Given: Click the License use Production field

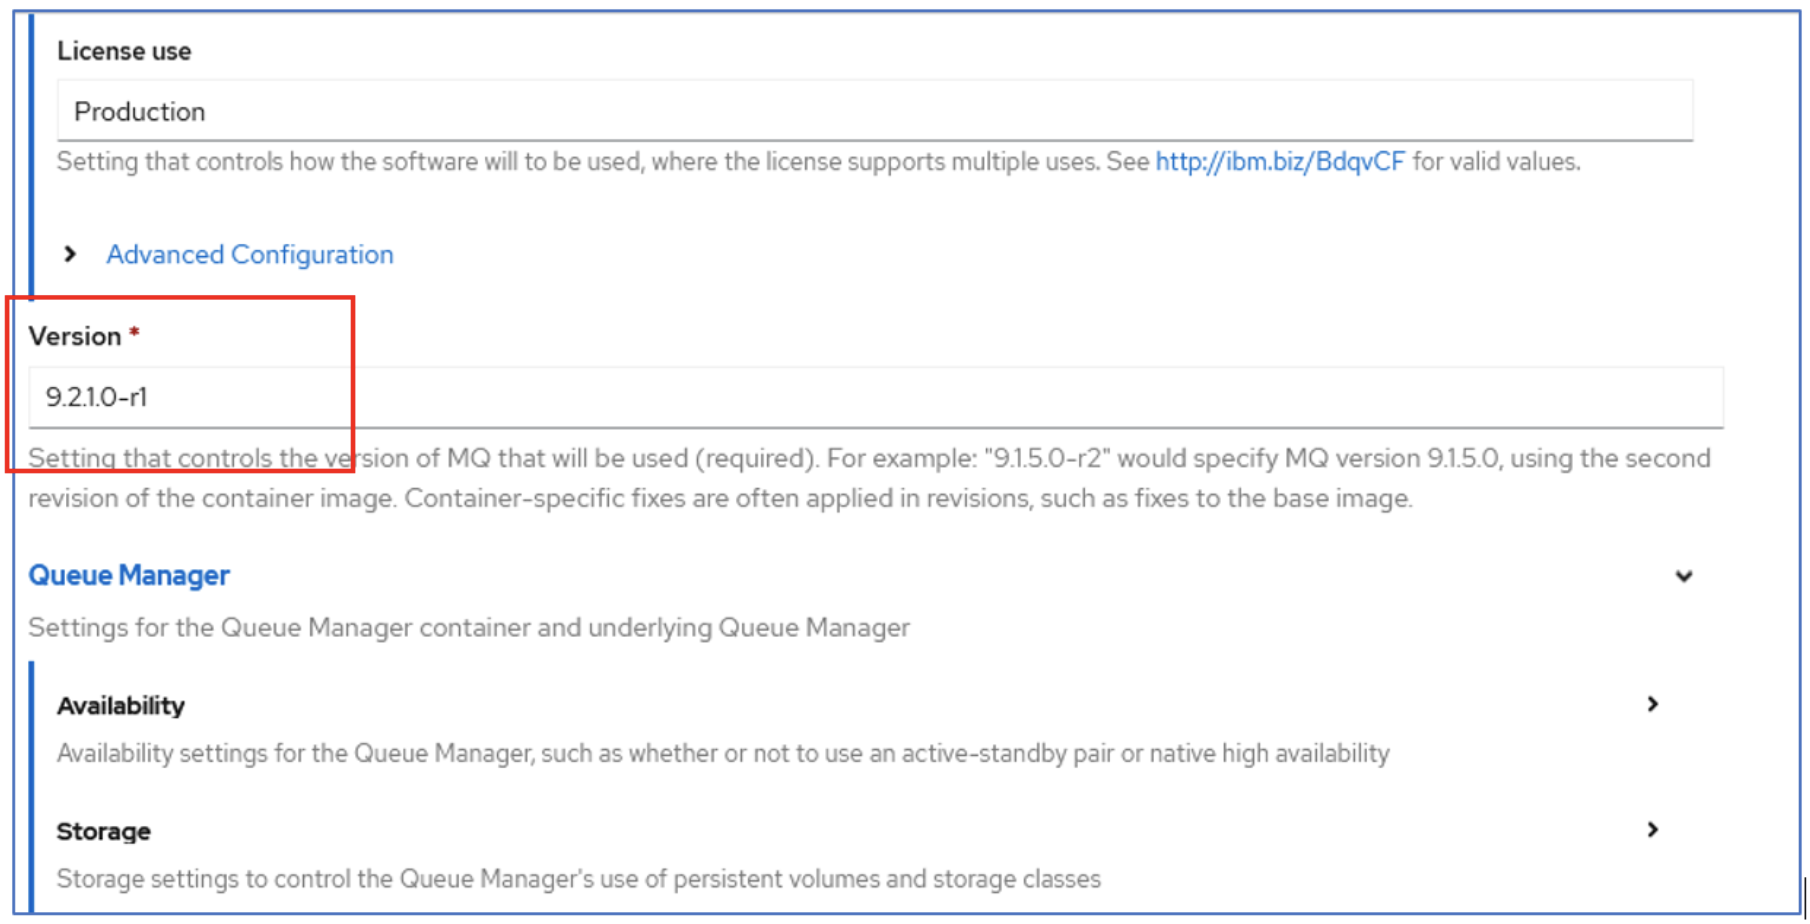Looking at the screenshot, I should click(x=874, y=111).
